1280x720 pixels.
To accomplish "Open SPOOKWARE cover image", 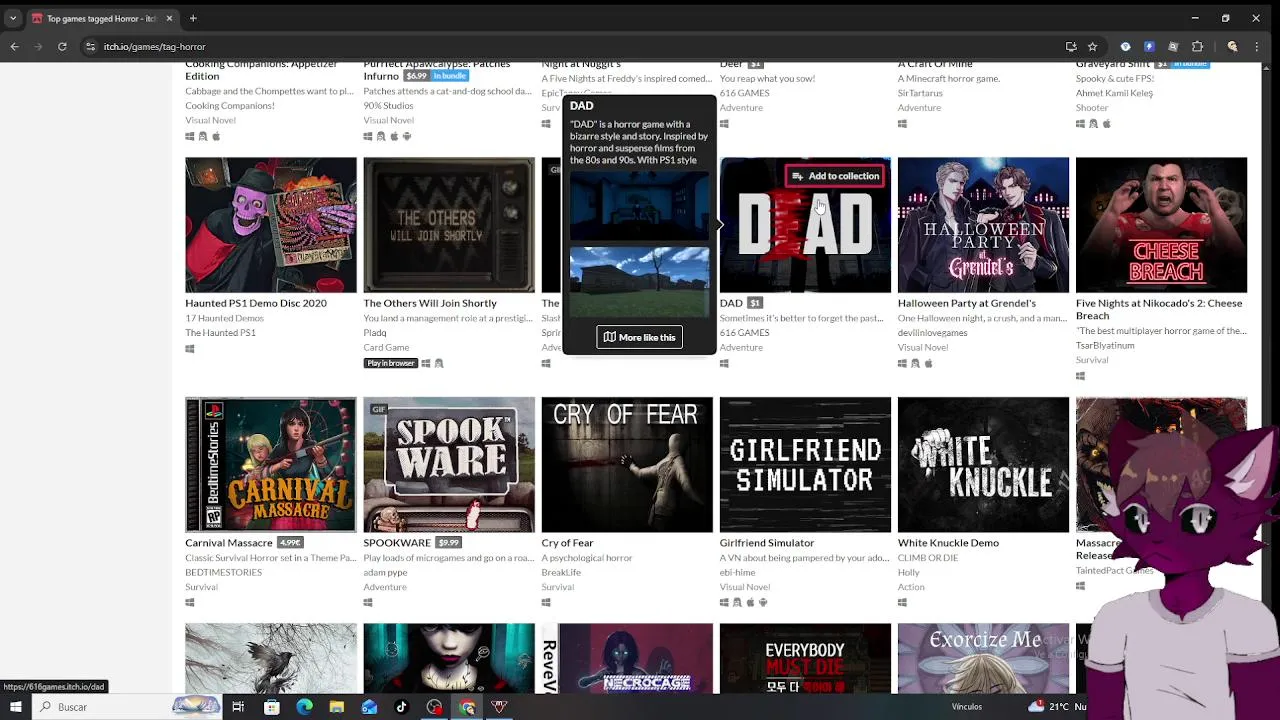I will coord(449,465).
